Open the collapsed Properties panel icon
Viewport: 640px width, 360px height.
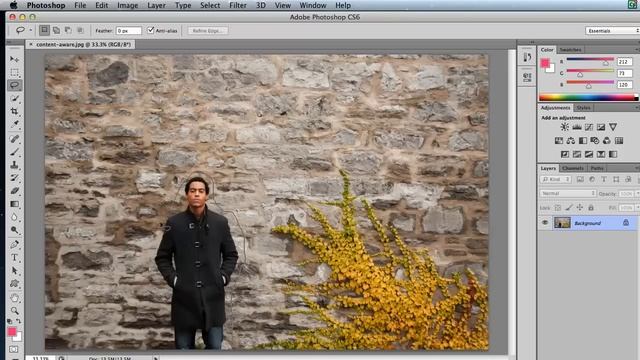(x=527, y=77)
